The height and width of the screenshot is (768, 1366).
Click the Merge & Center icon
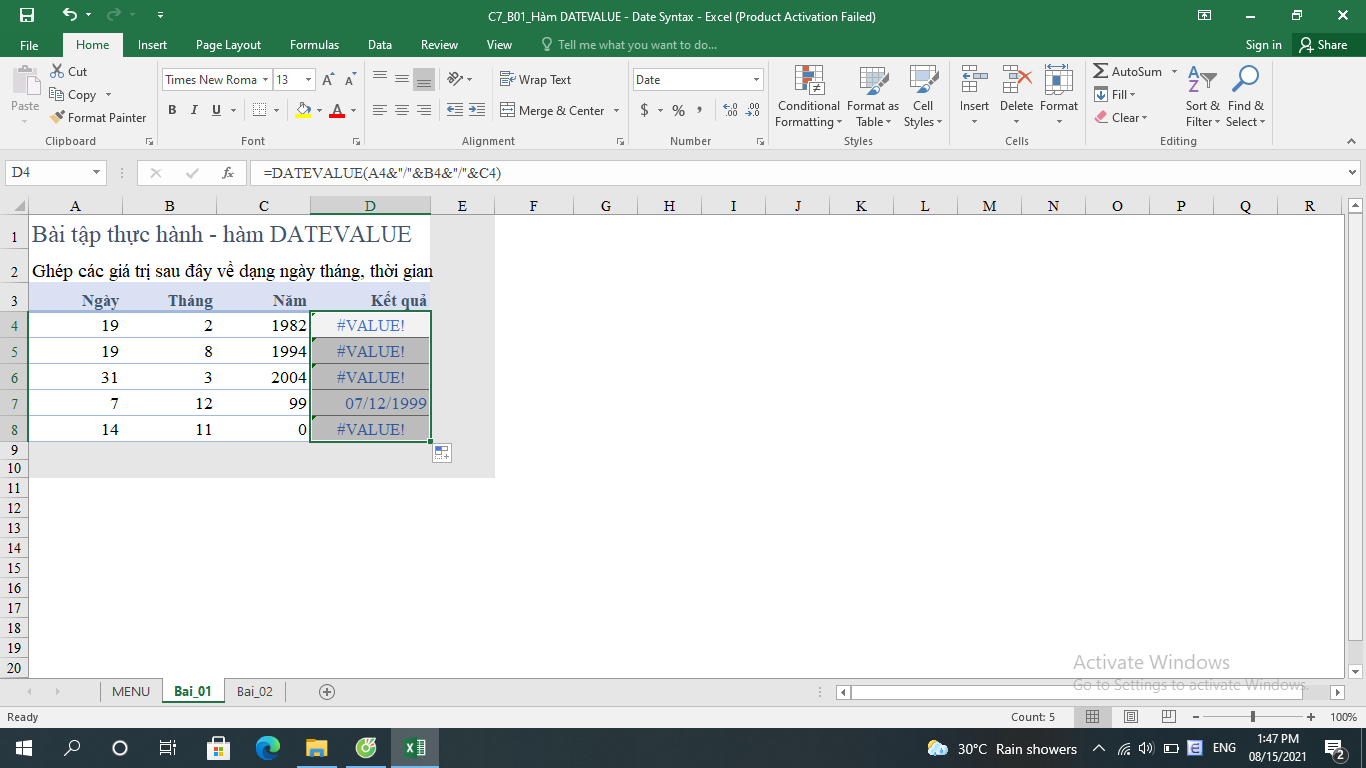point(508,111)
